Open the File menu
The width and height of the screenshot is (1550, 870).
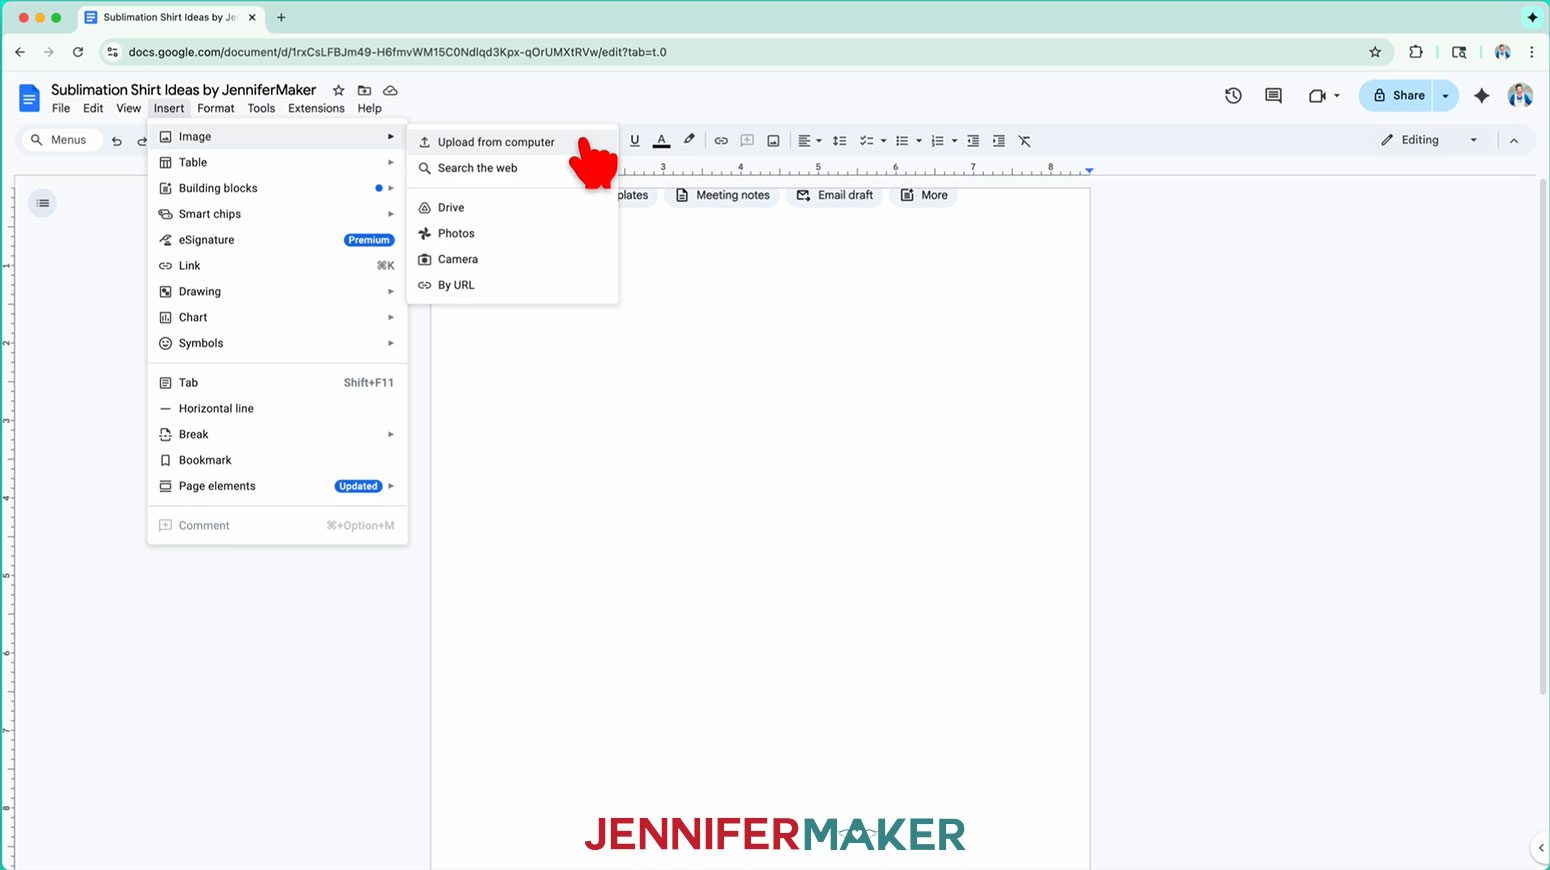61,109
